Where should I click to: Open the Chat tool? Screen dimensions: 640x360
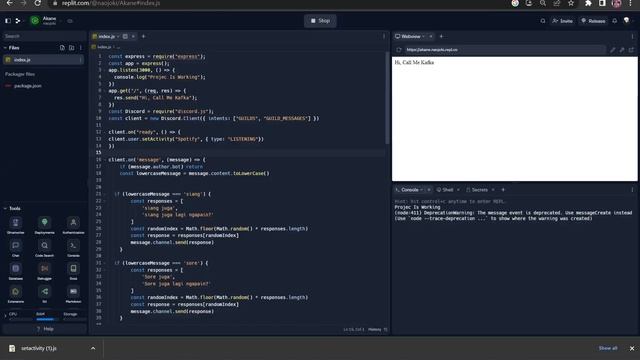[16, 248]
